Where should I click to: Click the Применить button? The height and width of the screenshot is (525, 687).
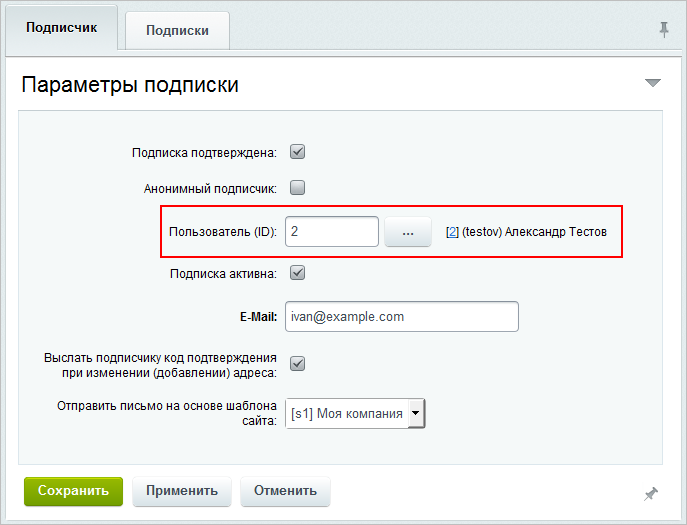(182, 491)
